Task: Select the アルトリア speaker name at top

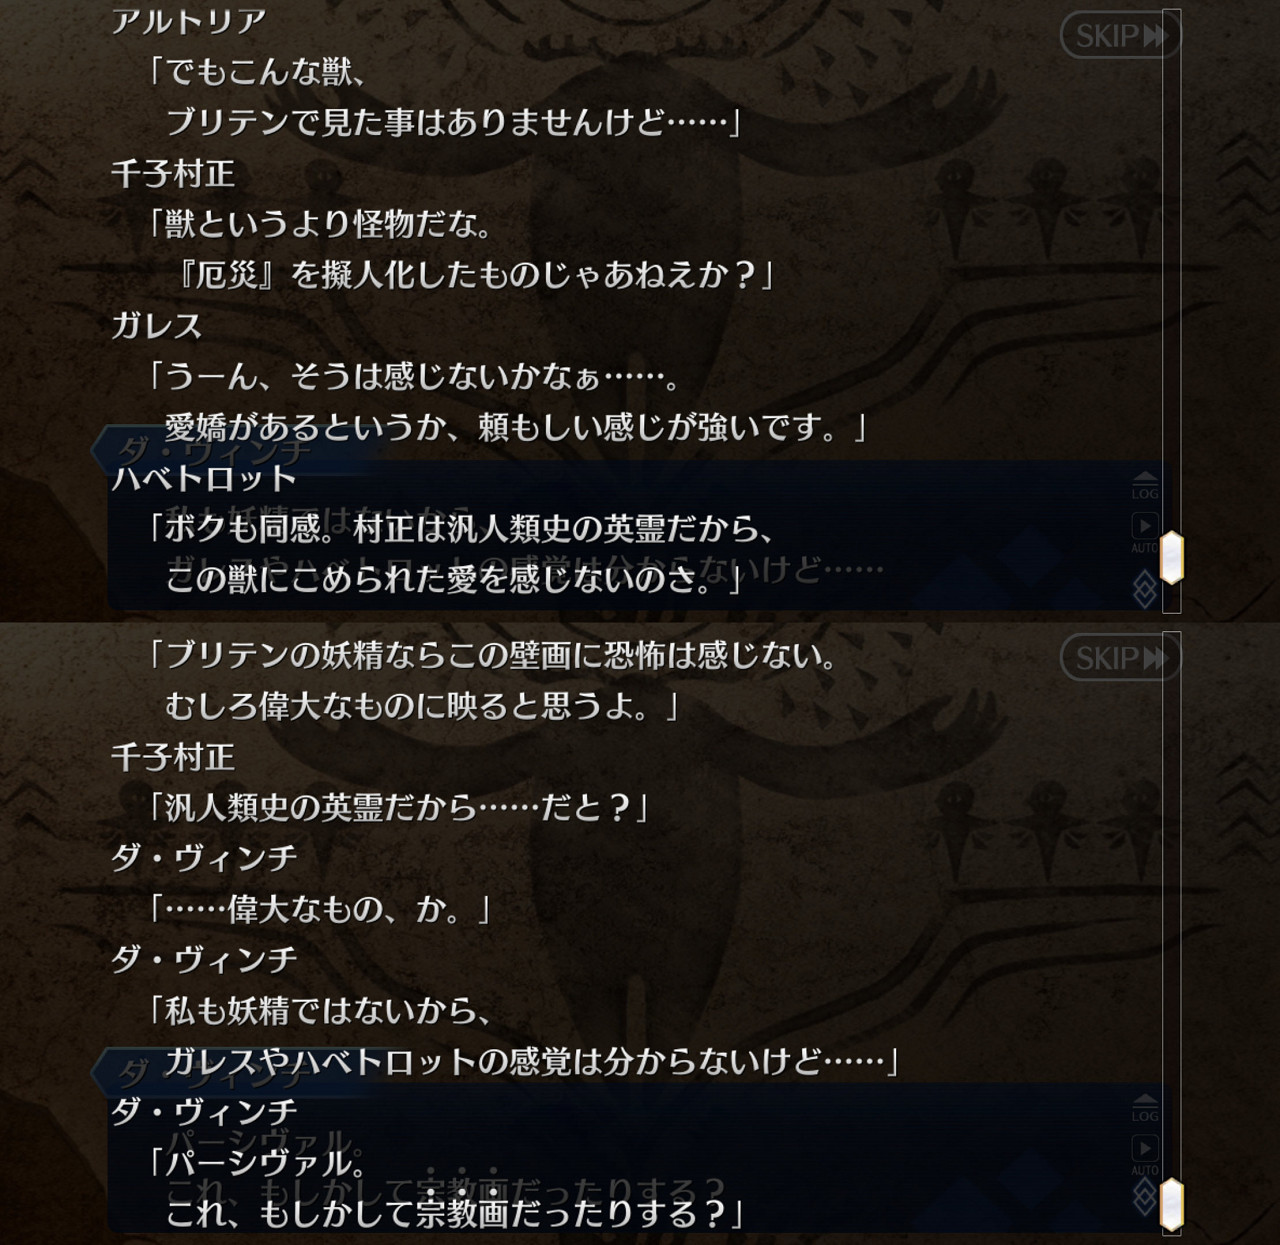Action: pos(189,21)
